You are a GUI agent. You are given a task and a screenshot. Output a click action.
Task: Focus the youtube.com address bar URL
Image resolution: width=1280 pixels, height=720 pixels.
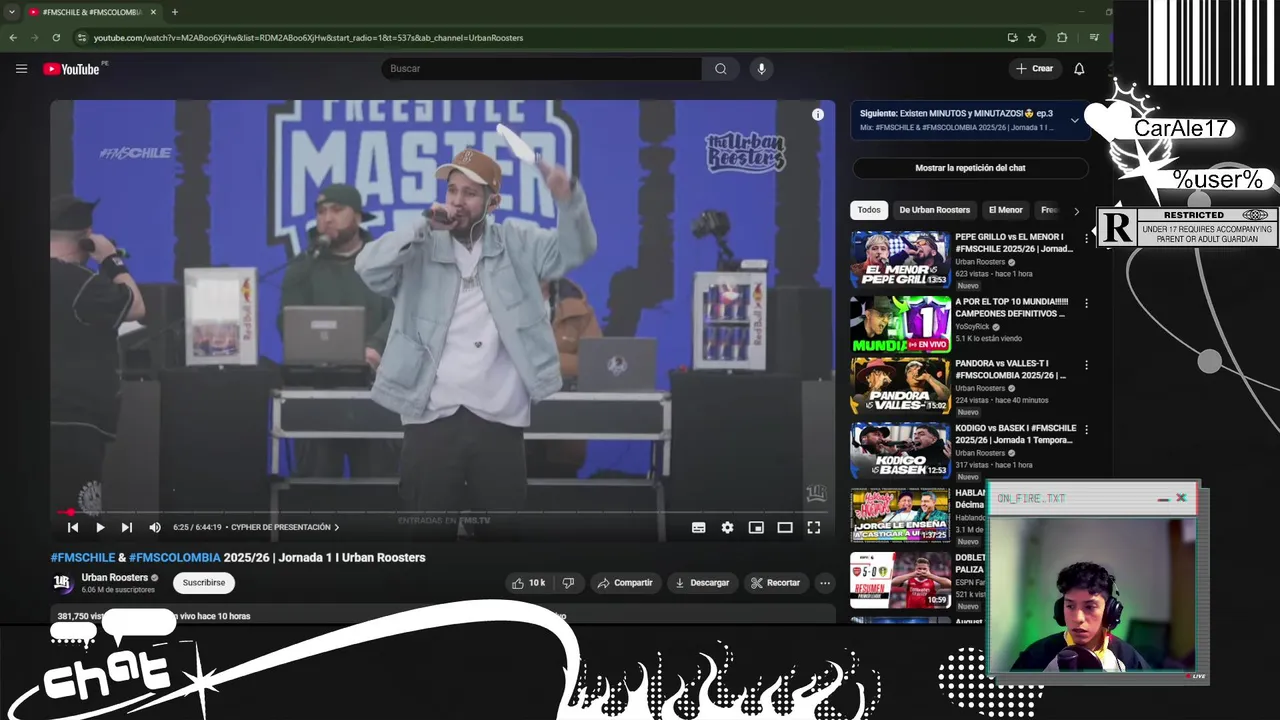308,38
